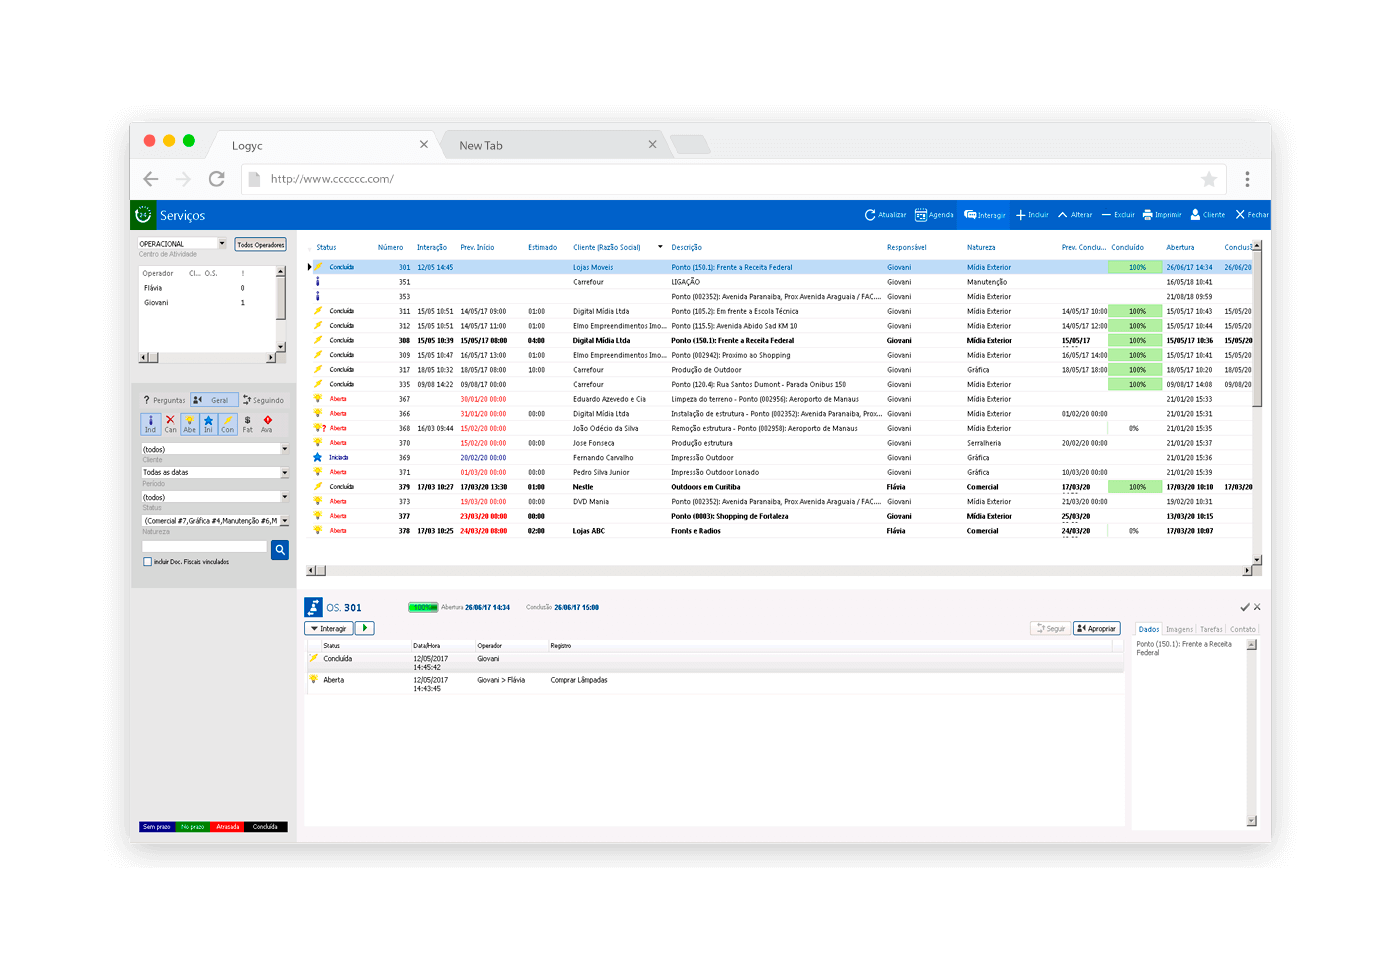
Task: Click the green play arrow button
Action: tap(364, 628)
